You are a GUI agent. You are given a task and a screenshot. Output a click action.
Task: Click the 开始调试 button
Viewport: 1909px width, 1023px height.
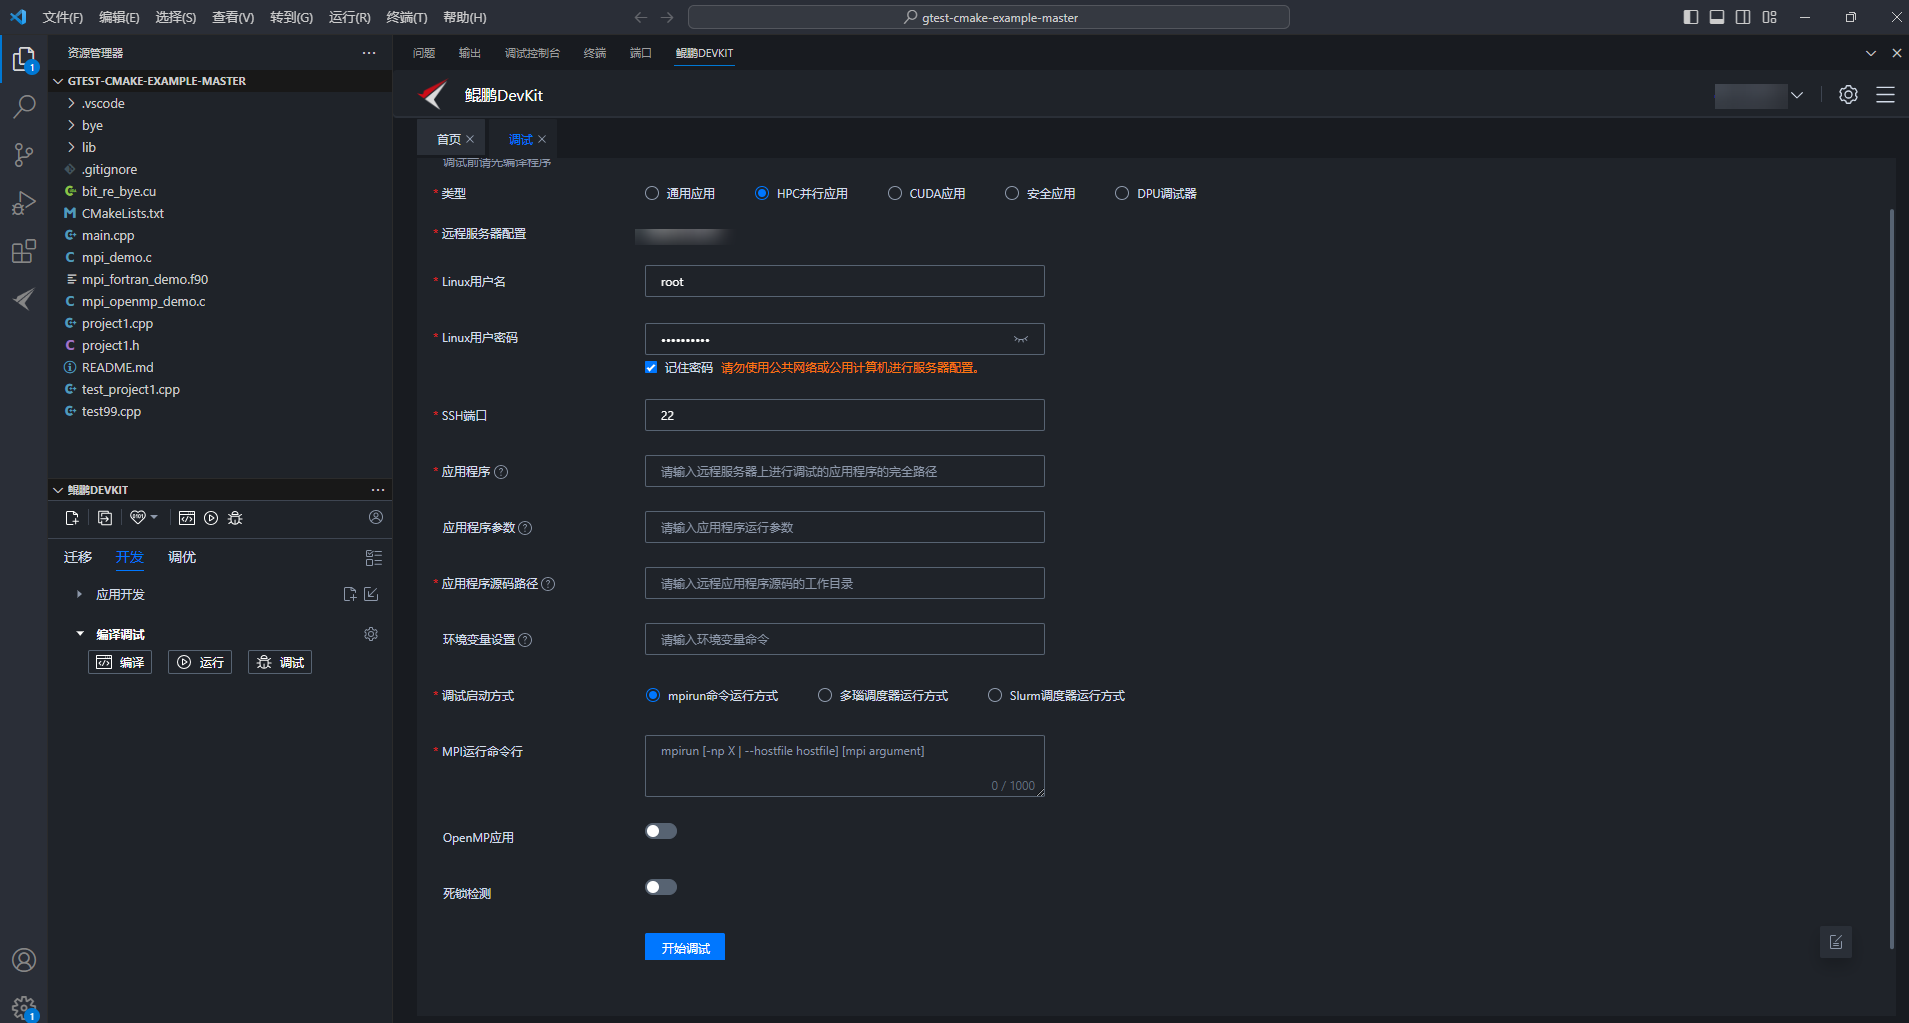(685, 947)
